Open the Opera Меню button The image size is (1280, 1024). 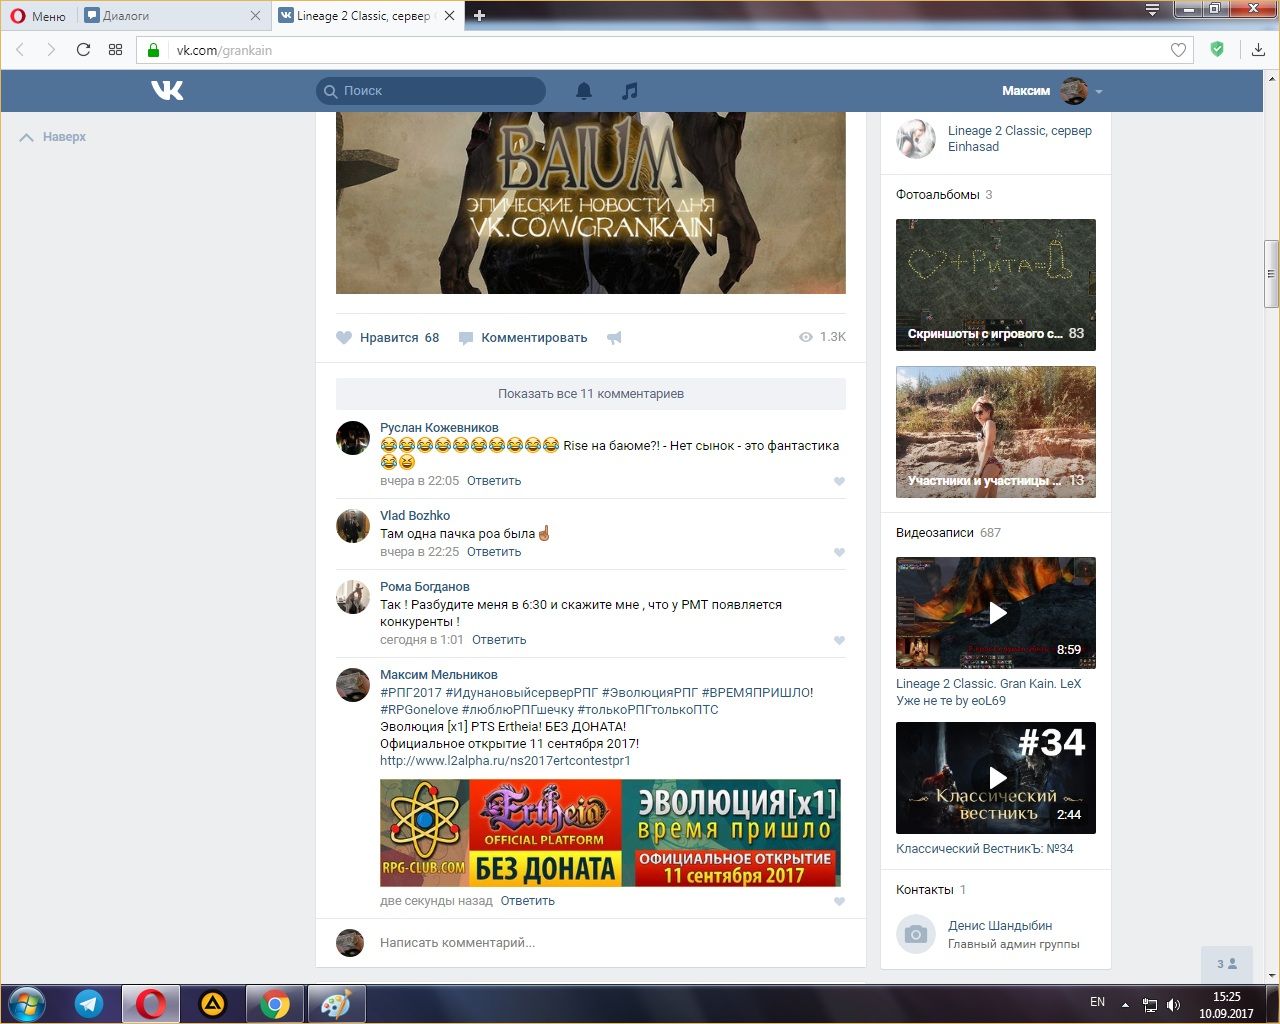click(x=38, y=16)
